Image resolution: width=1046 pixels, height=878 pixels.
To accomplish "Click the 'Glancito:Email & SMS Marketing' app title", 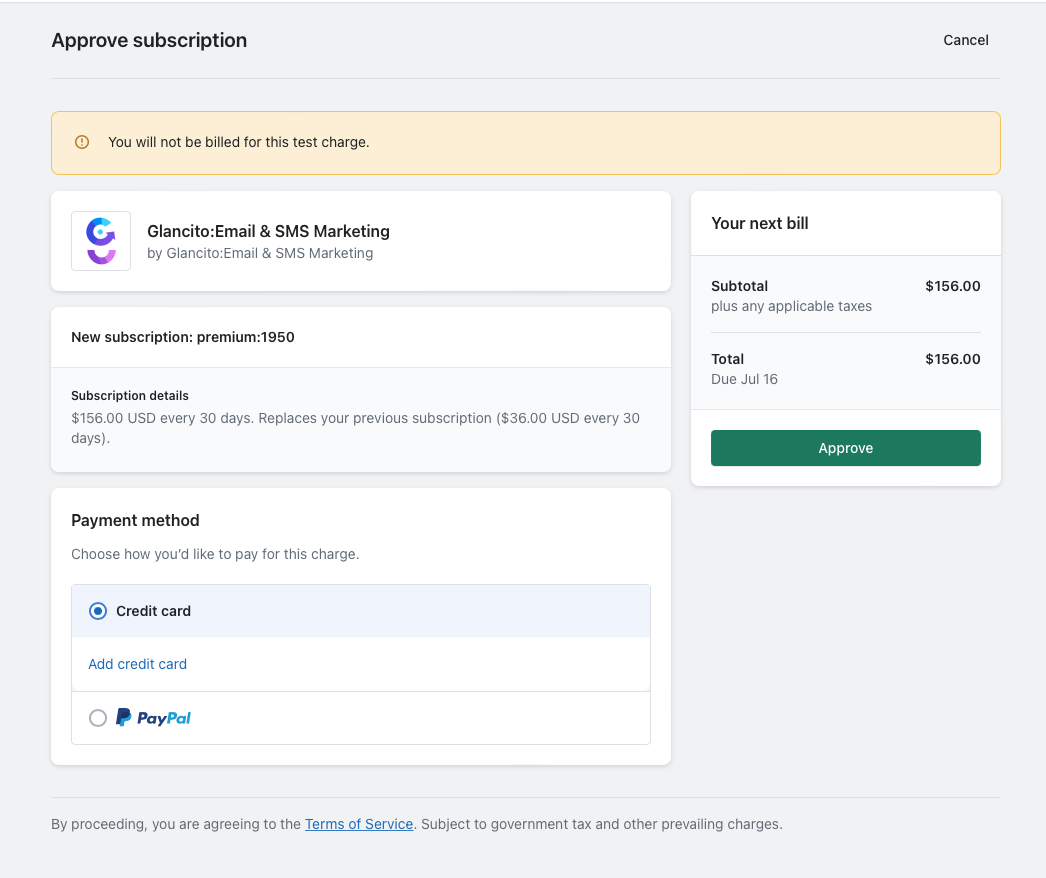I will [268, 231].
